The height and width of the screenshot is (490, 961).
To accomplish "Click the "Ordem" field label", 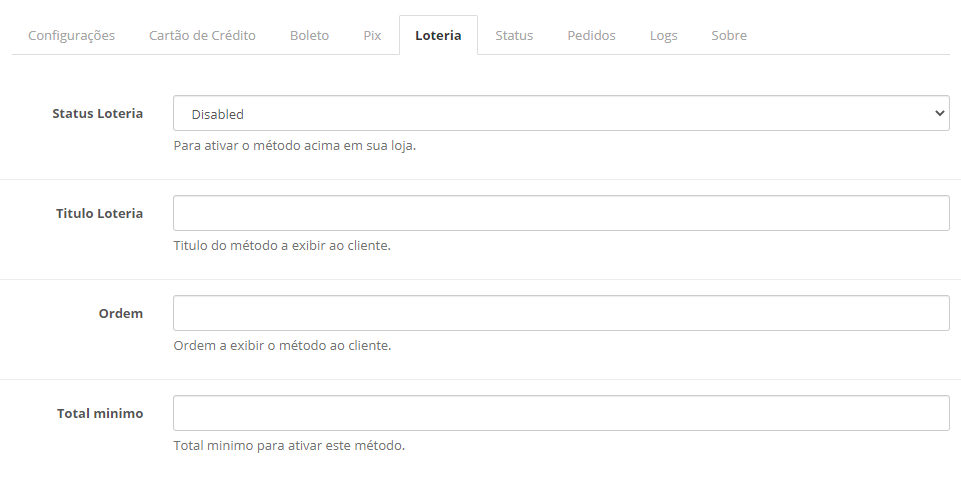I will 120,313.
